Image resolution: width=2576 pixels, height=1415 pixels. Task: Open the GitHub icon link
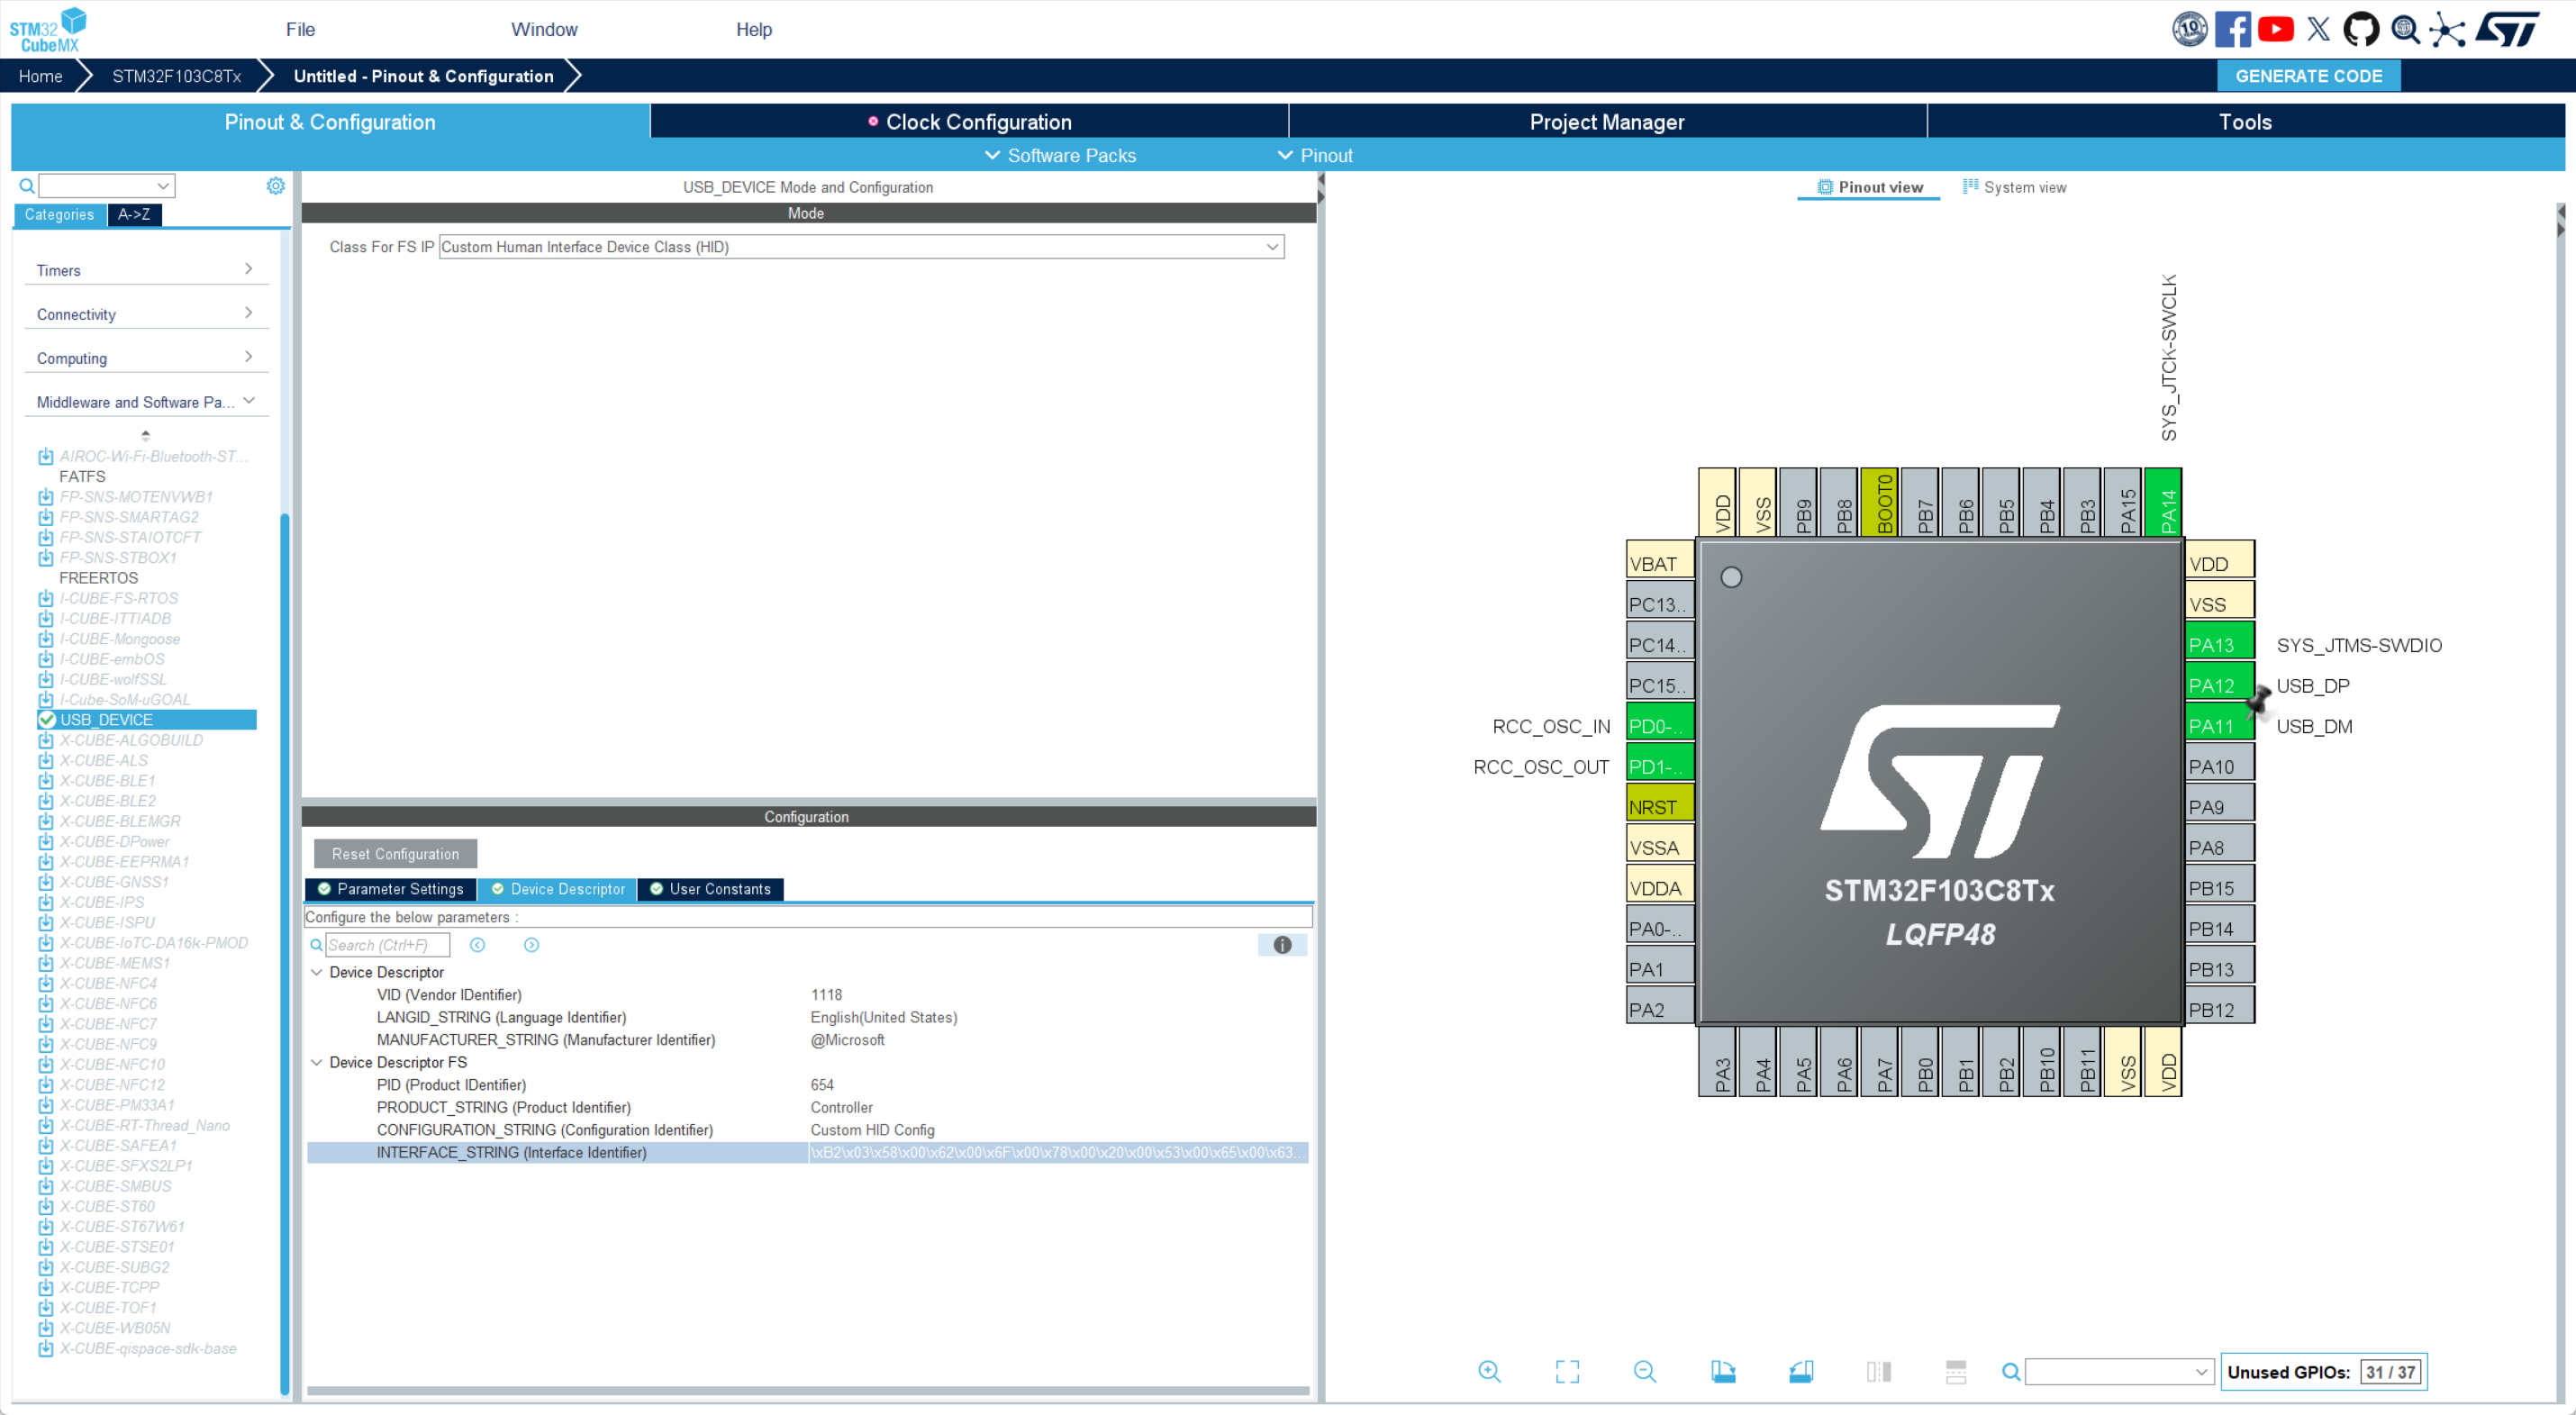(2361, 29)
